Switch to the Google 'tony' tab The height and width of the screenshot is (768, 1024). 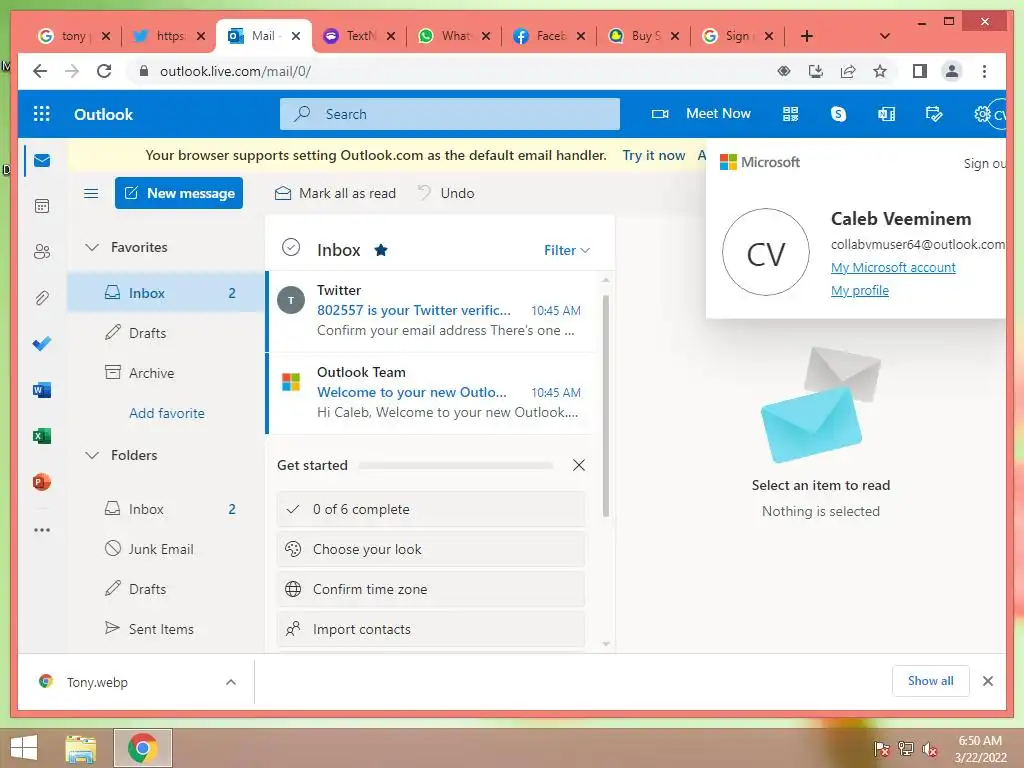click(73, 36)
